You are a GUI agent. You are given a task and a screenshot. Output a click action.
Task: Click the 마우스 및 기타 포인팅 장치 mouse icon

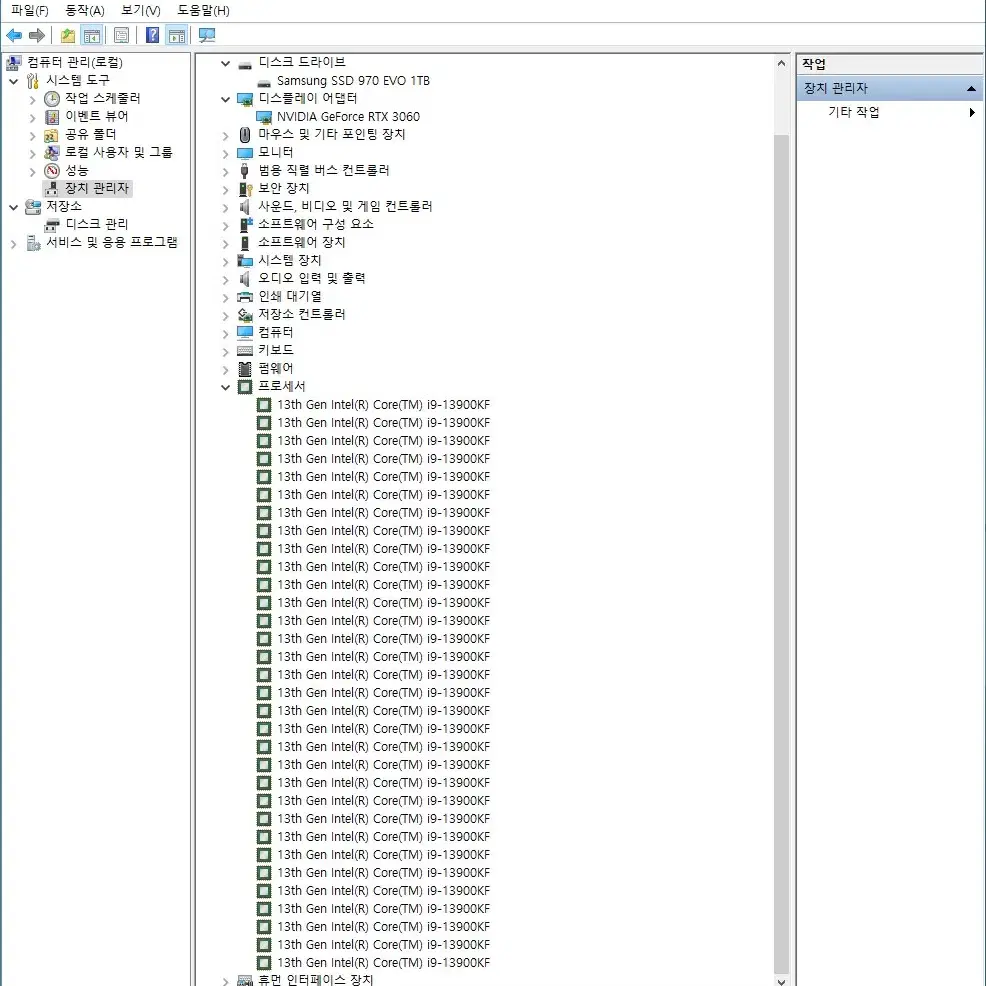coord(245,135)
